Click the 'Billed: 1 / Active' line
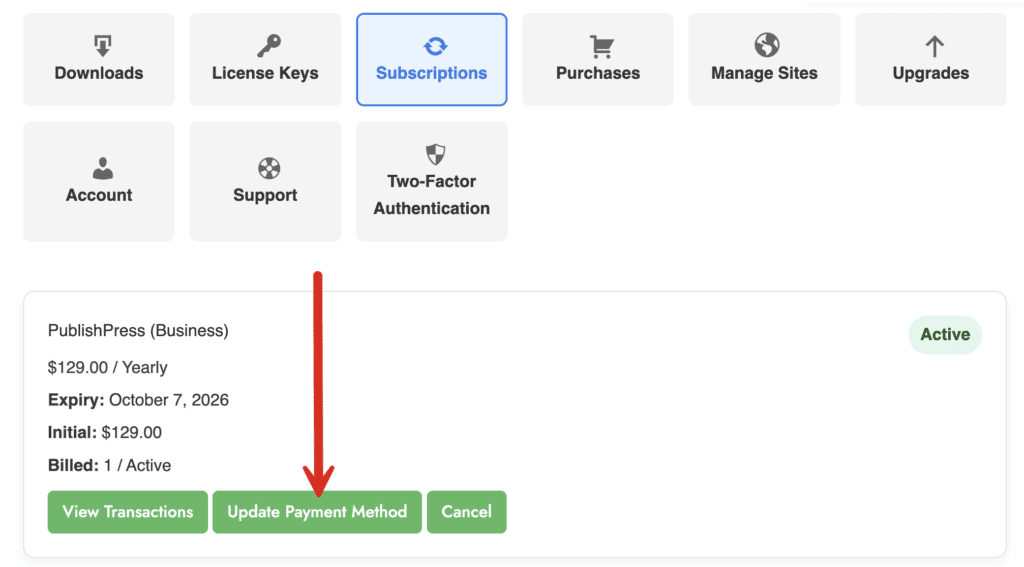Viewport: 1024px width, 567px height. (x=109, y=465)
